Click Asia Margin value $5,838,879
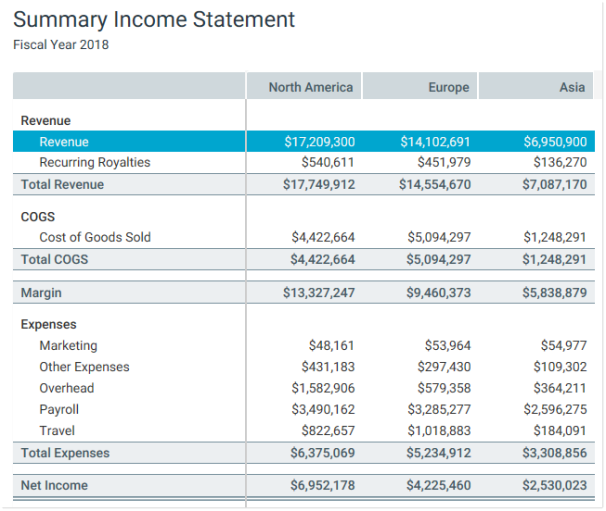Screen dimensions: 606x511 click(554, 293)
